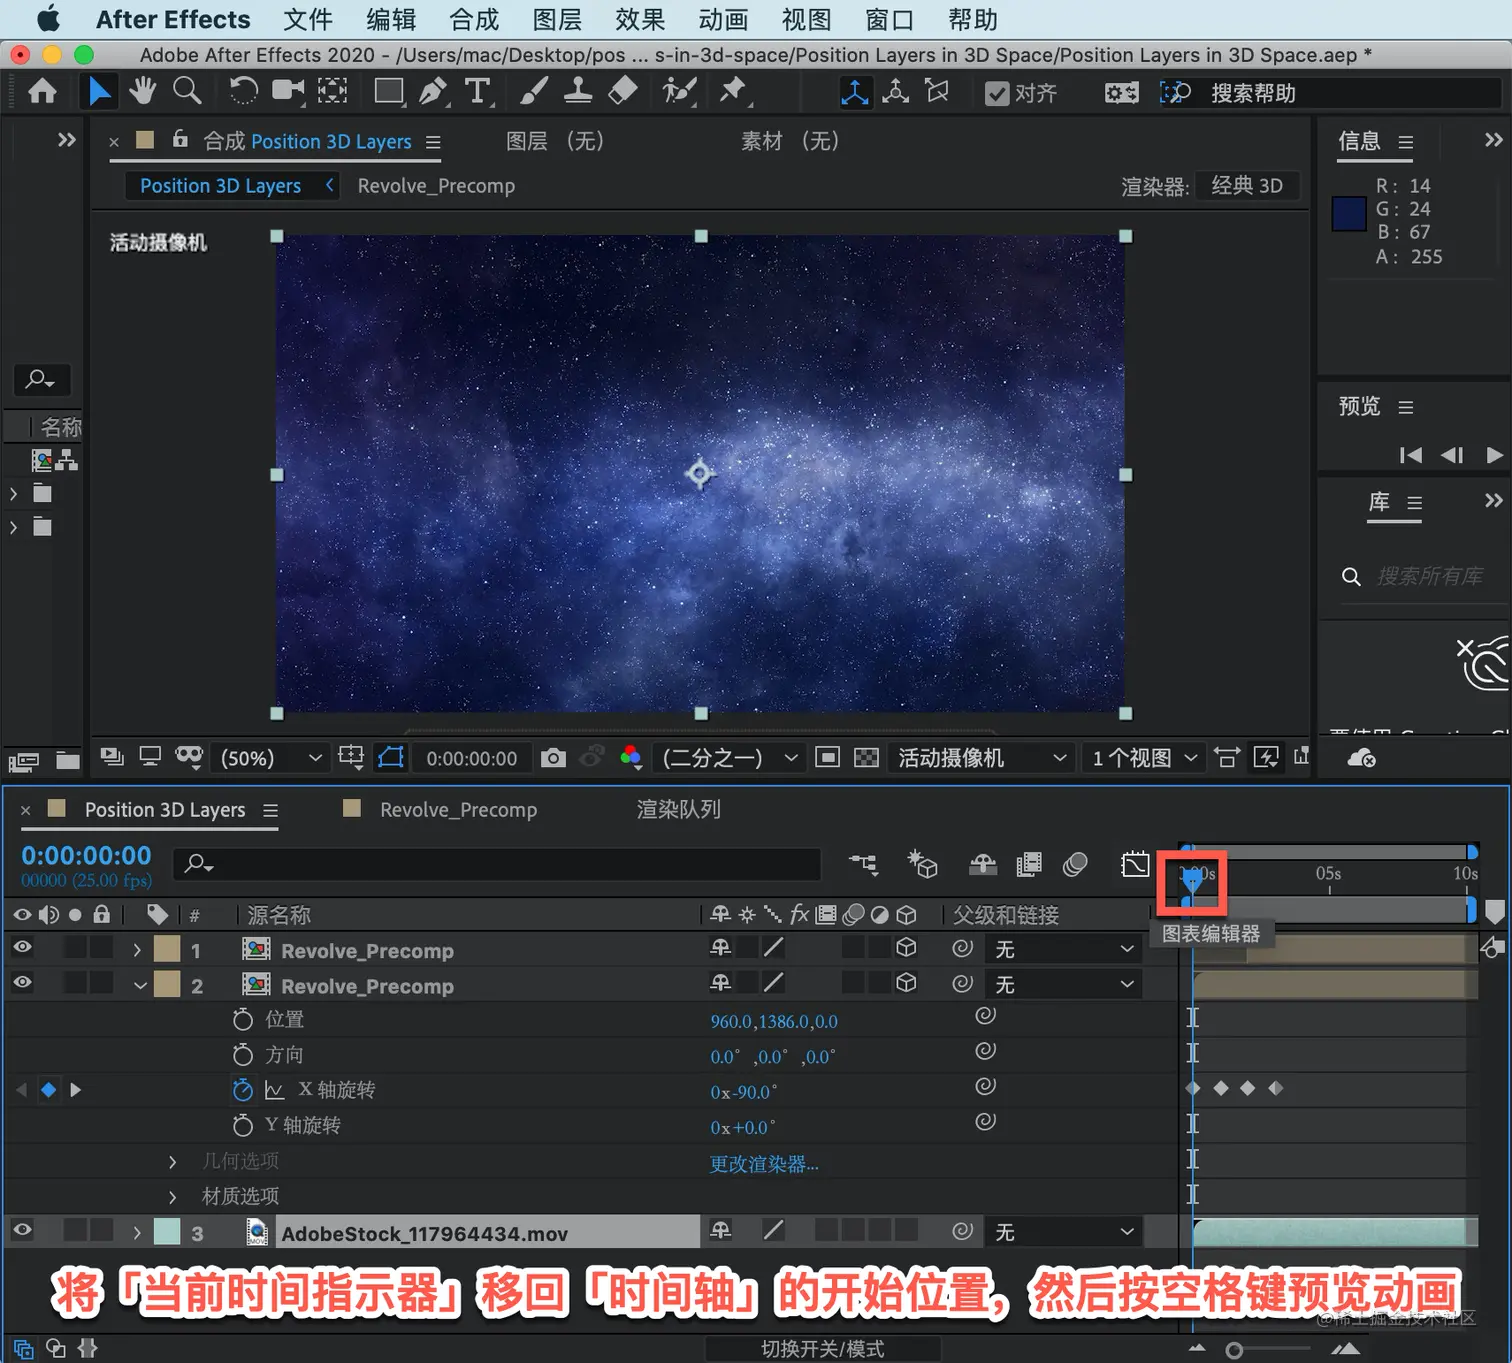Click the 更改渲染器... link
The width and height of the screenshot is (1512, 1363).
tap(764, 1164)
